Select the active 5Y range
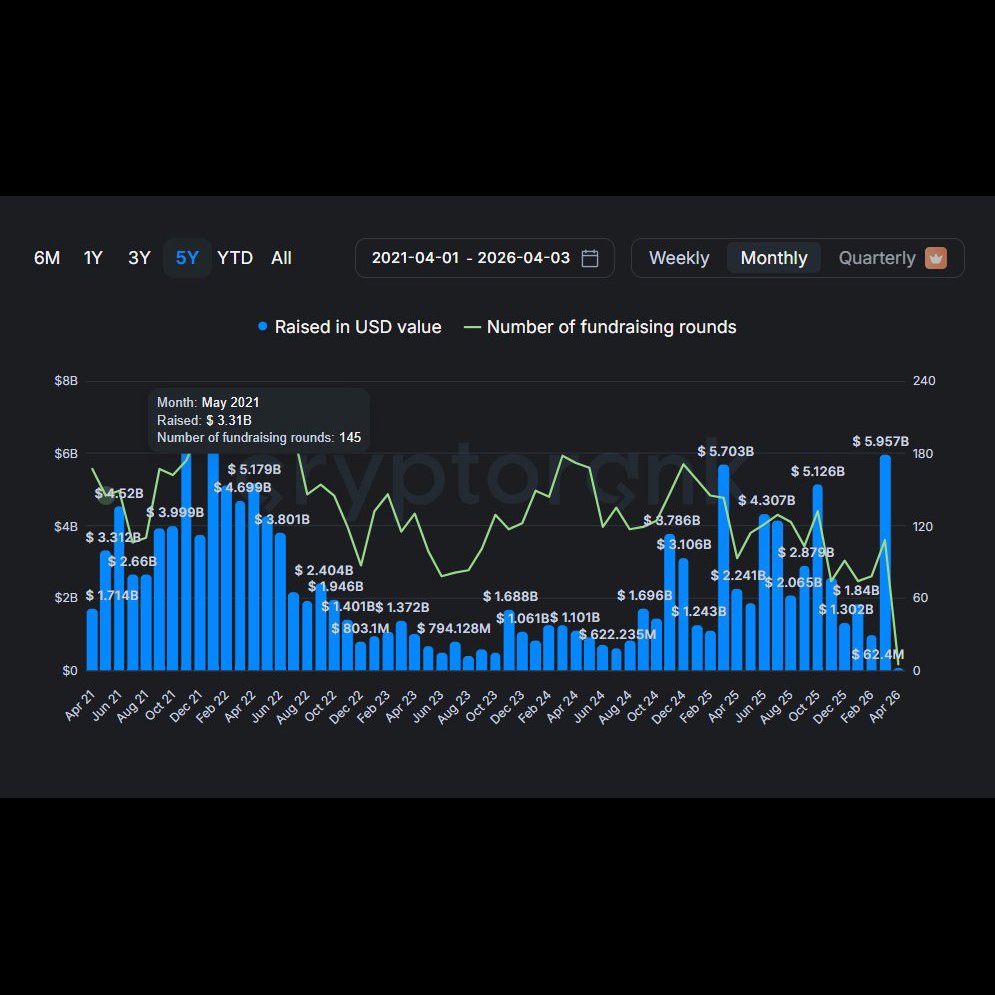995x995 pixels. coord(187,258)
